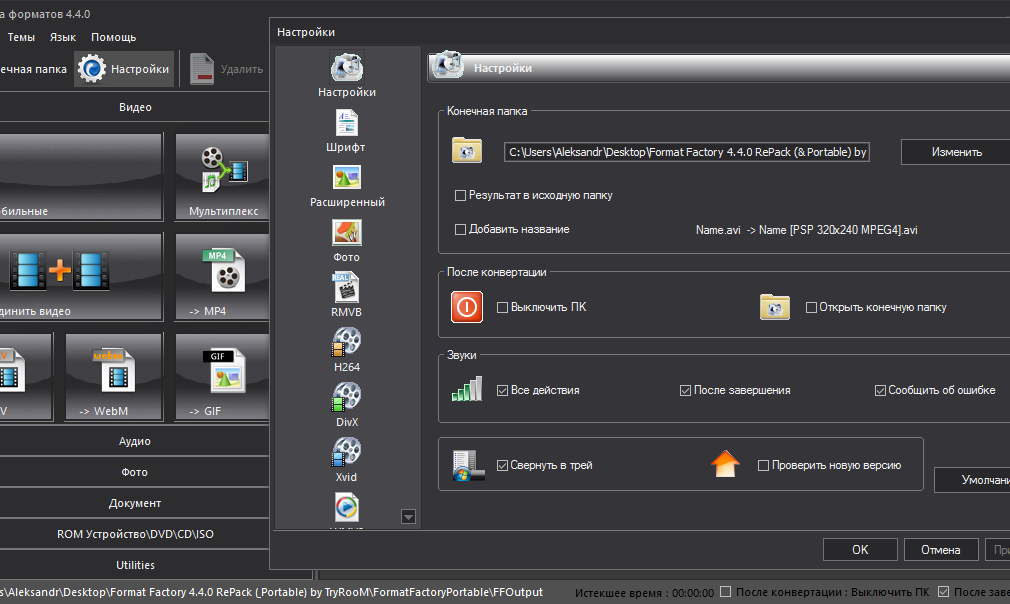Image resolution: width=1010 pixels, height=604 pixels.
Task: Uncheck Сообщить об ошибке checkbox
Action: click(880, 390)
